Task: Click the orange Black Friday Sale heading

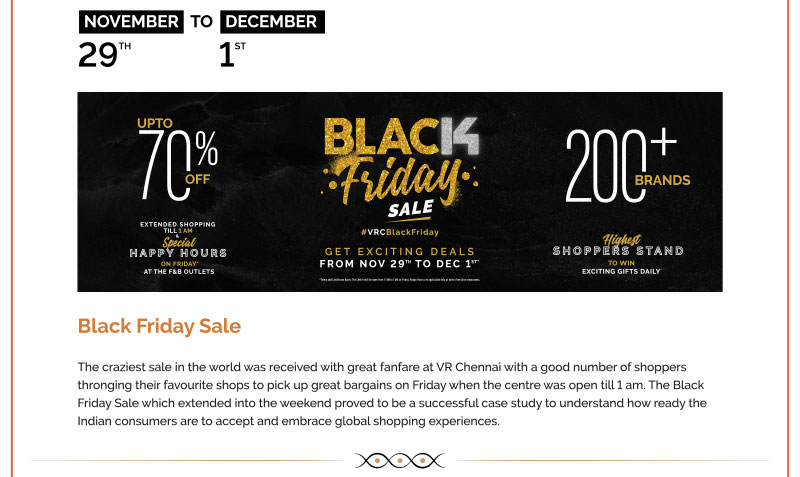Action: click(159, 326)
